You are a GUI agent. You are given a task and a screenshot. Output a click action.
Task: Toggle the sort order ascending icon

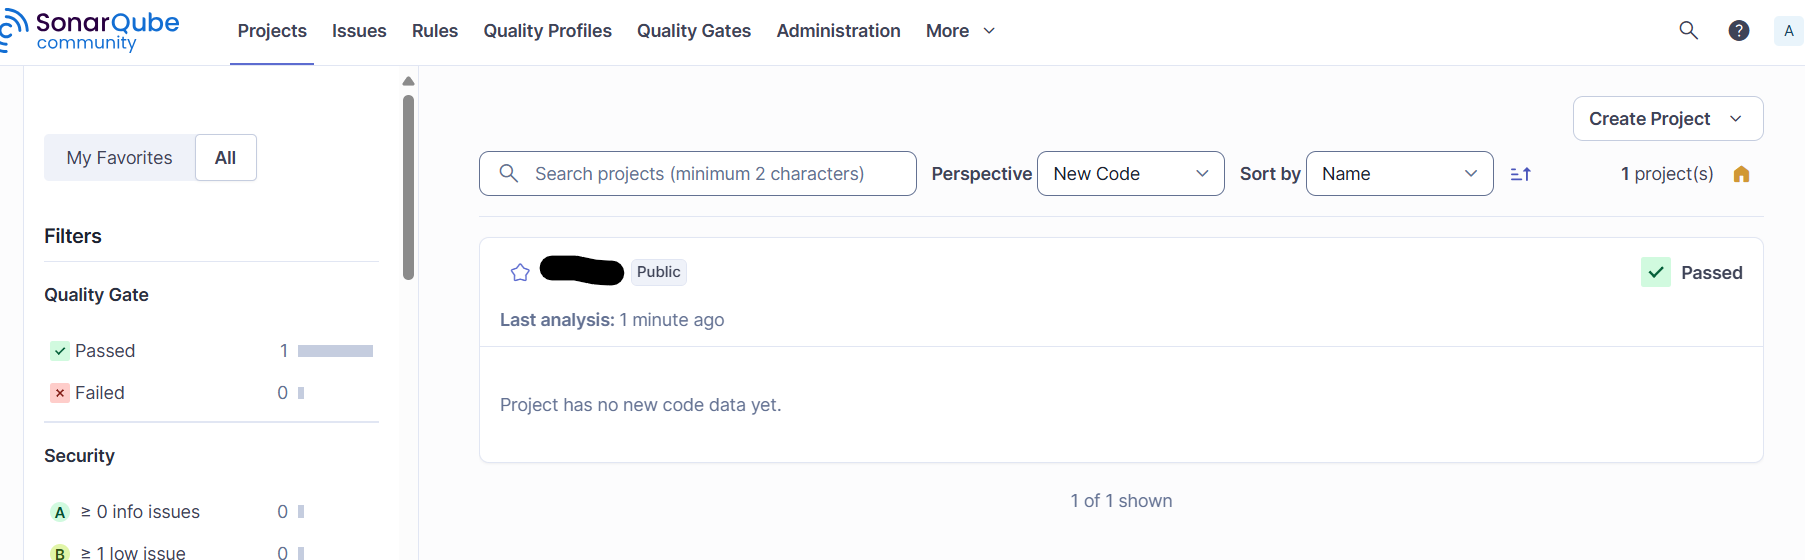click(x=1520, y=174)
